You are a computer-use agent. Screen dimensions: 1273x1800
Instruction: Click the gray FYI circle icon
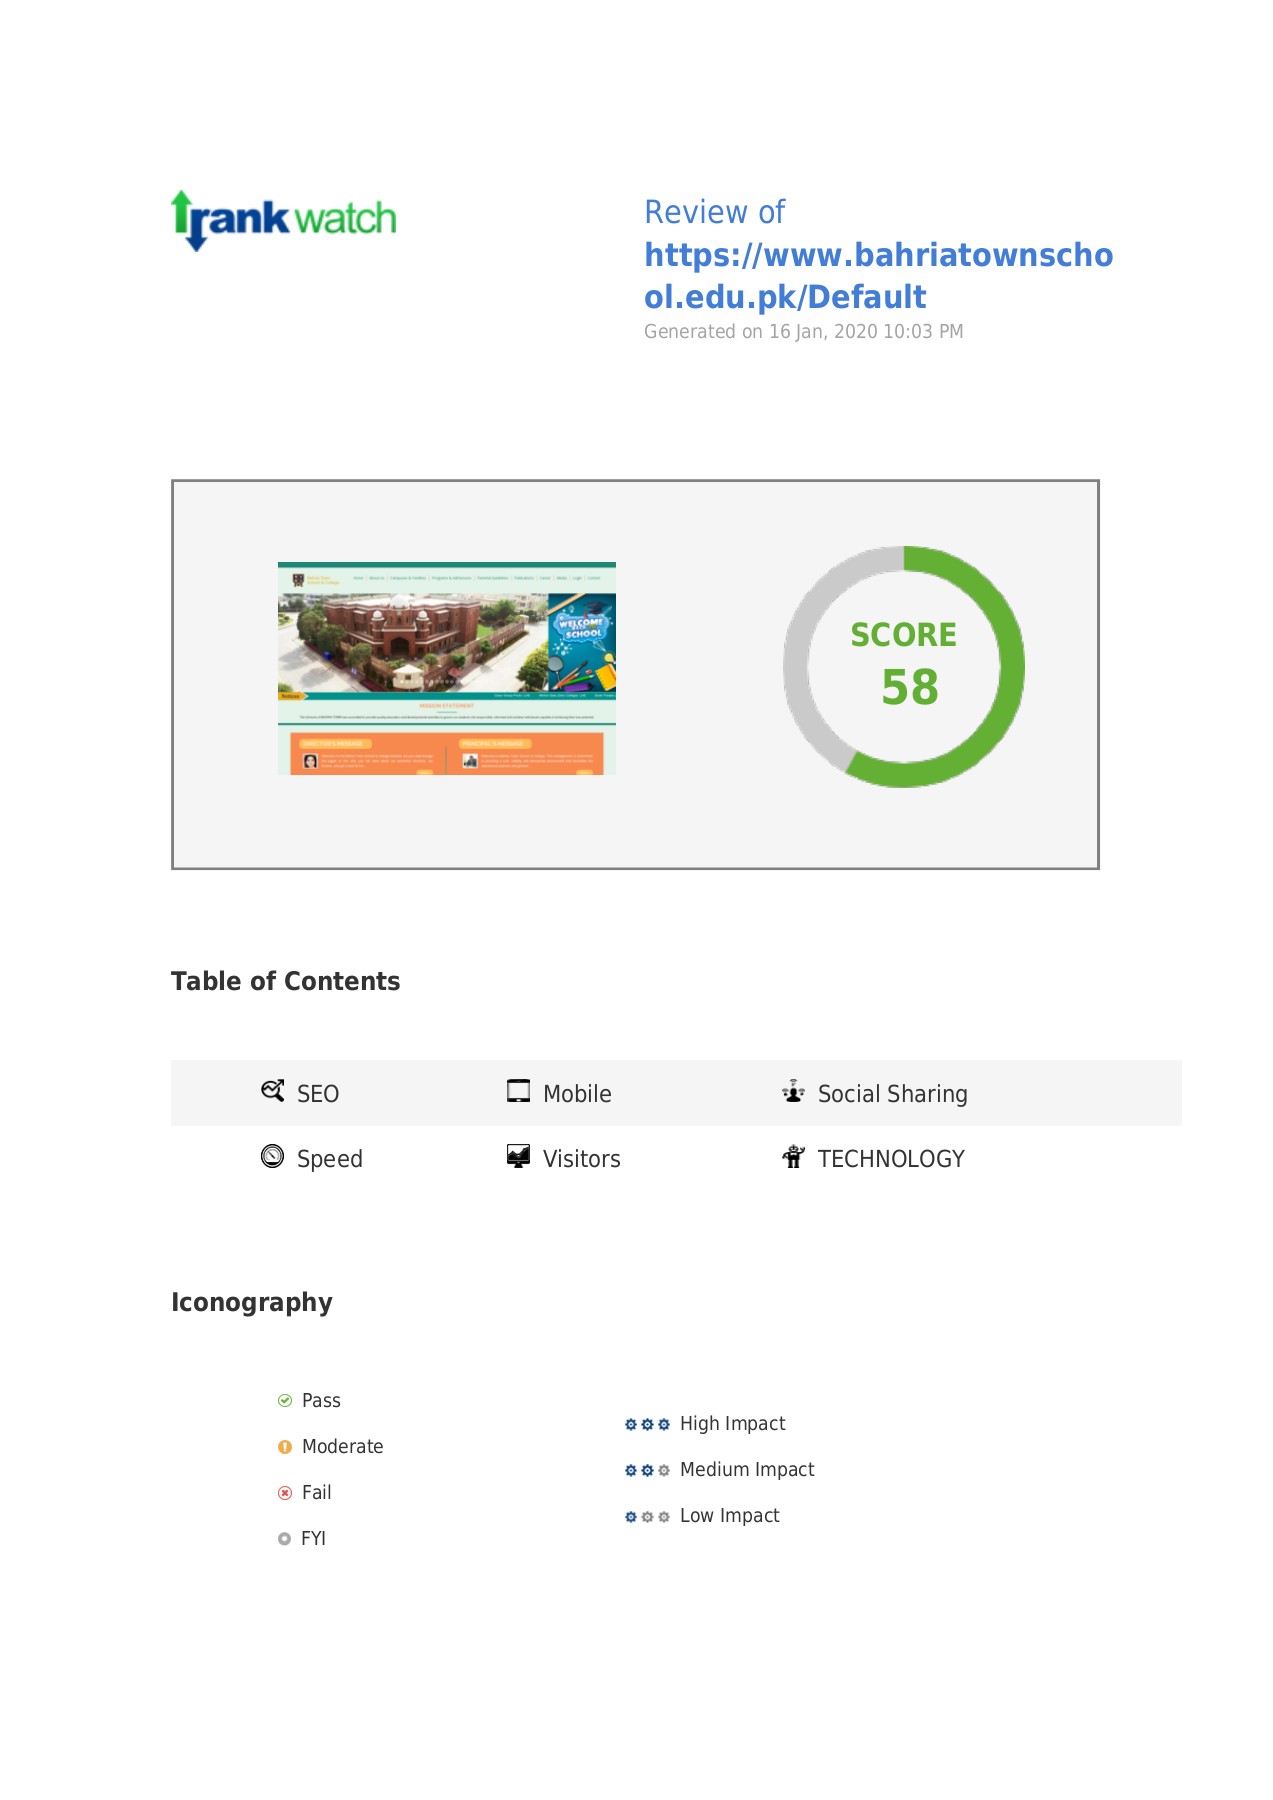[x=285, y=1539]
